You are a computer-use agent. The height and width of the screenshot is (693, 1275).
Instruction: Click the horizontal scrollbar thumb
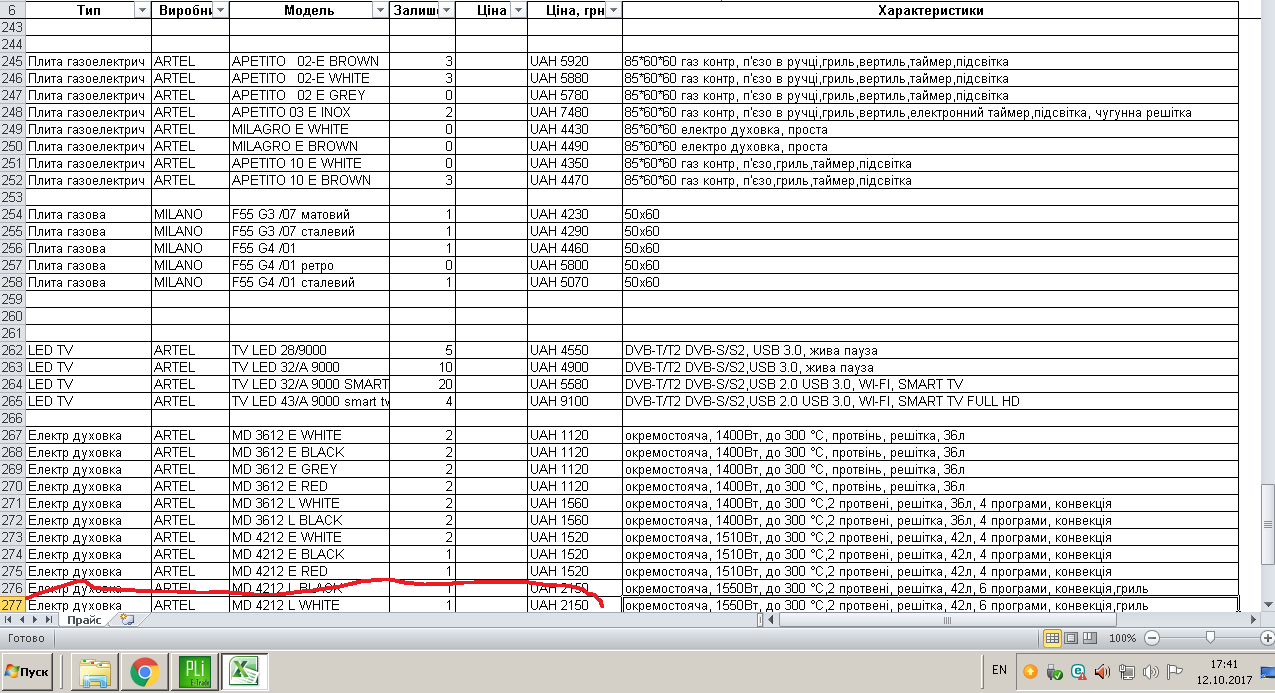coord(946,620)
